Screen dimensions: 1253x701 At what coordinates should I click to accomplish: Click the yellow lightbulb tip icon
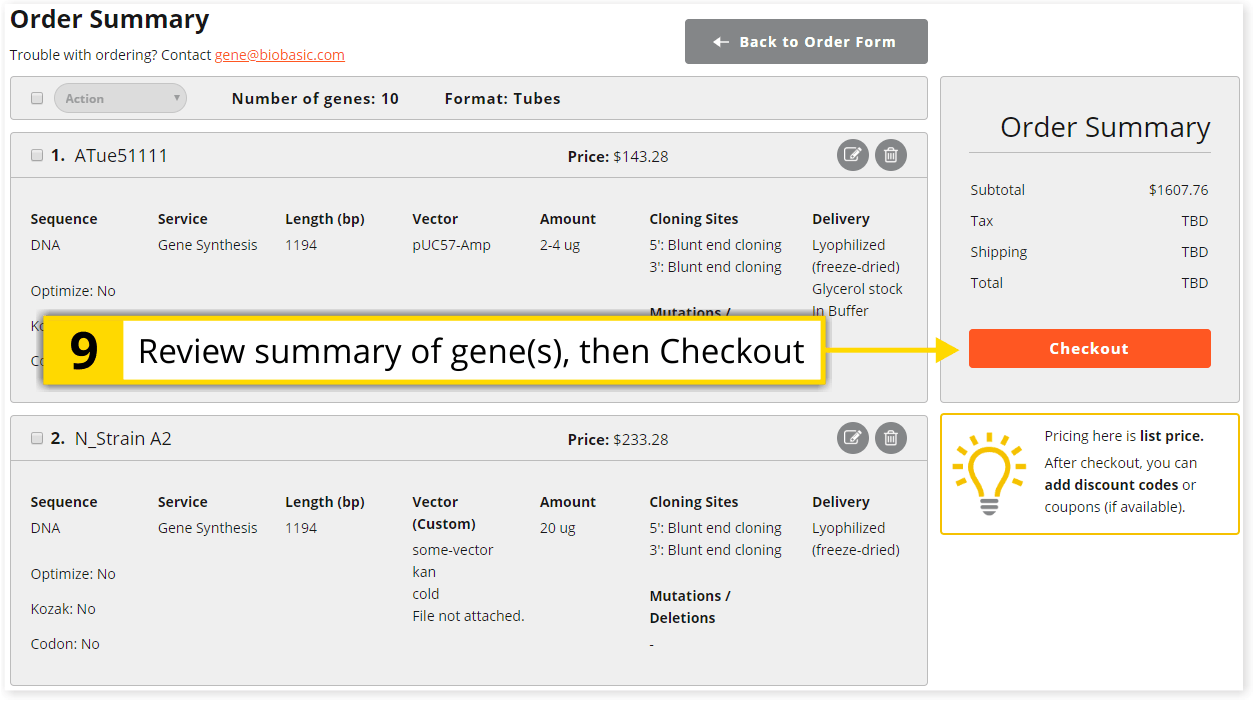[x=988, y=473]
